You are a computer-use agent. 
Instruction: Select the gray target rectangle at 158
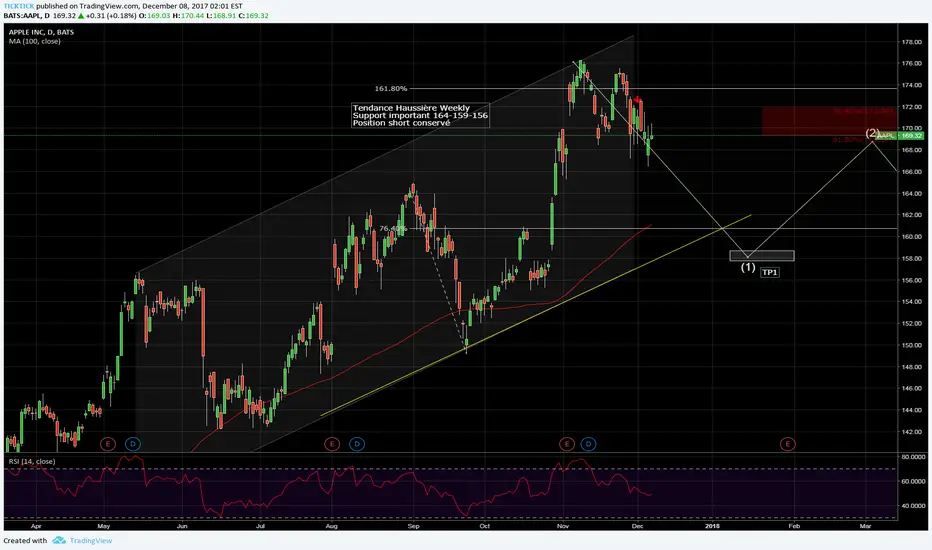(762, 256)
